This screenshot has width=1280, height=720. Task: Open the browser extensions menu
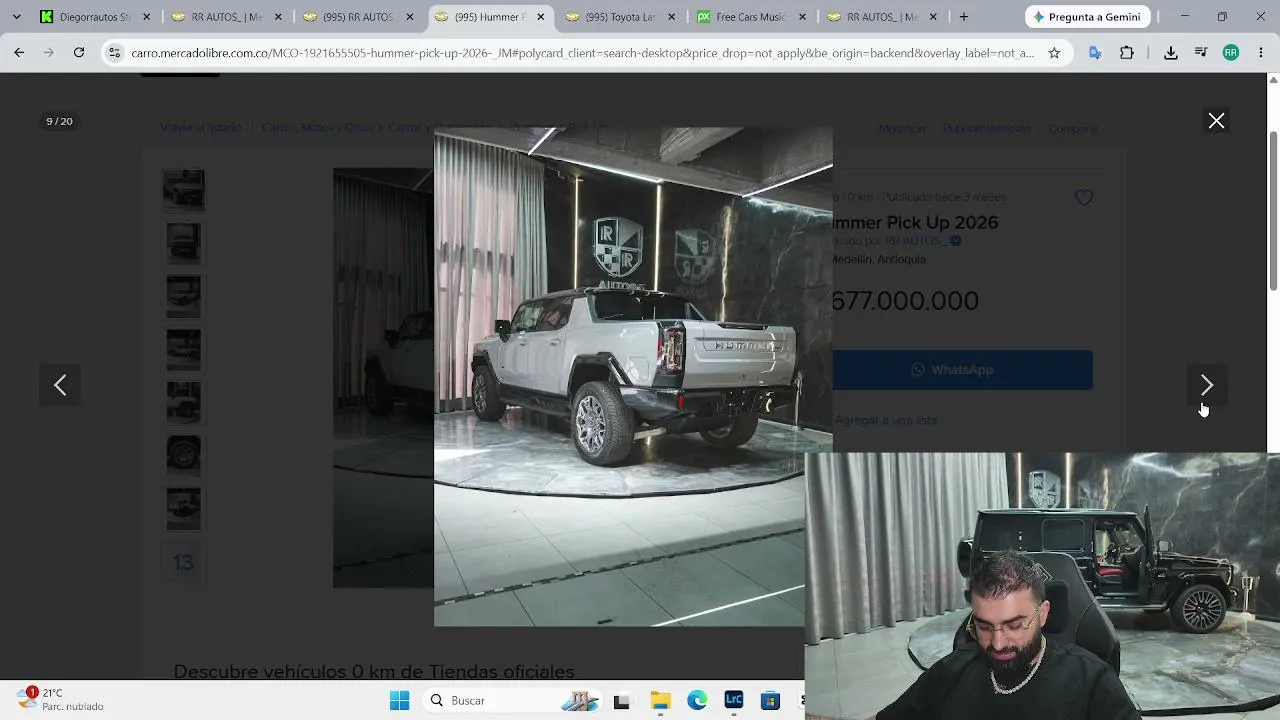tap(1127, 53)
